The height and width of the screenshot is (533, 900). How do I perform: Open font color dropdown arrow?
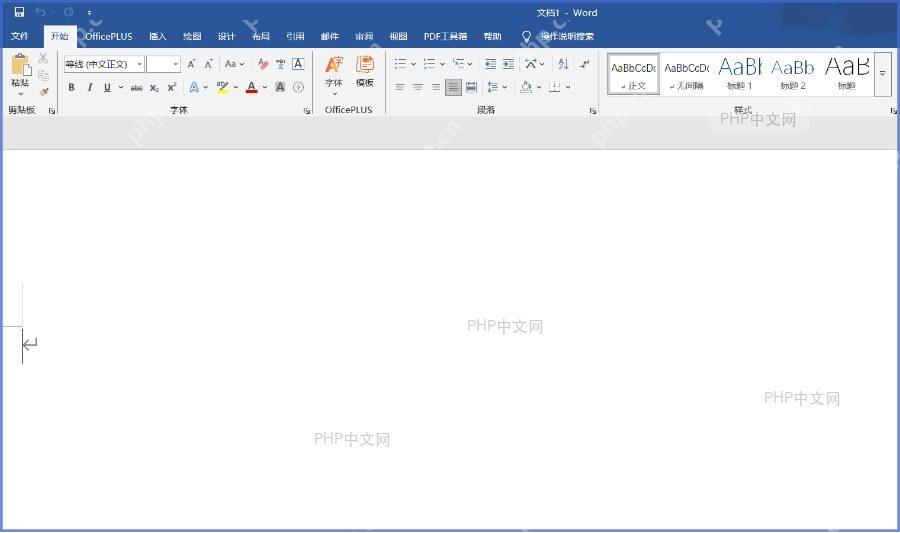tap(265, 87)
